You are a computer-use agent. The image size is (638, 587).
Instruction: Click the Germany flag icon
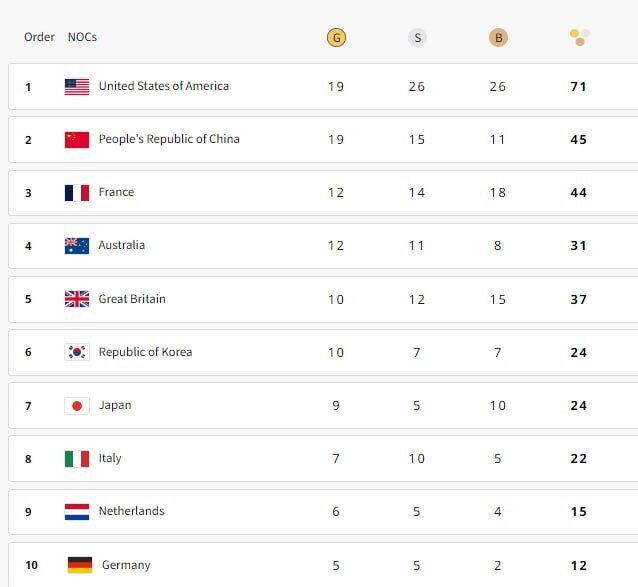pyautogui.click(x=80, y=565)
